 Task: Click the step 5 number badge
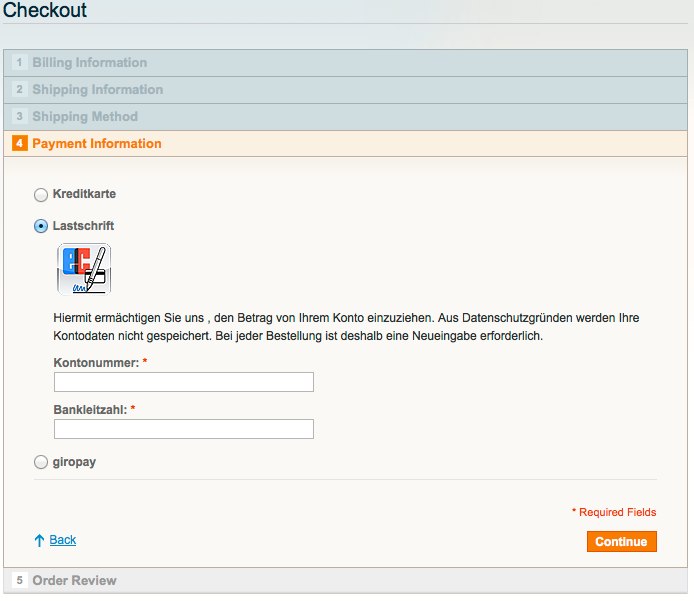pos(19,581)
